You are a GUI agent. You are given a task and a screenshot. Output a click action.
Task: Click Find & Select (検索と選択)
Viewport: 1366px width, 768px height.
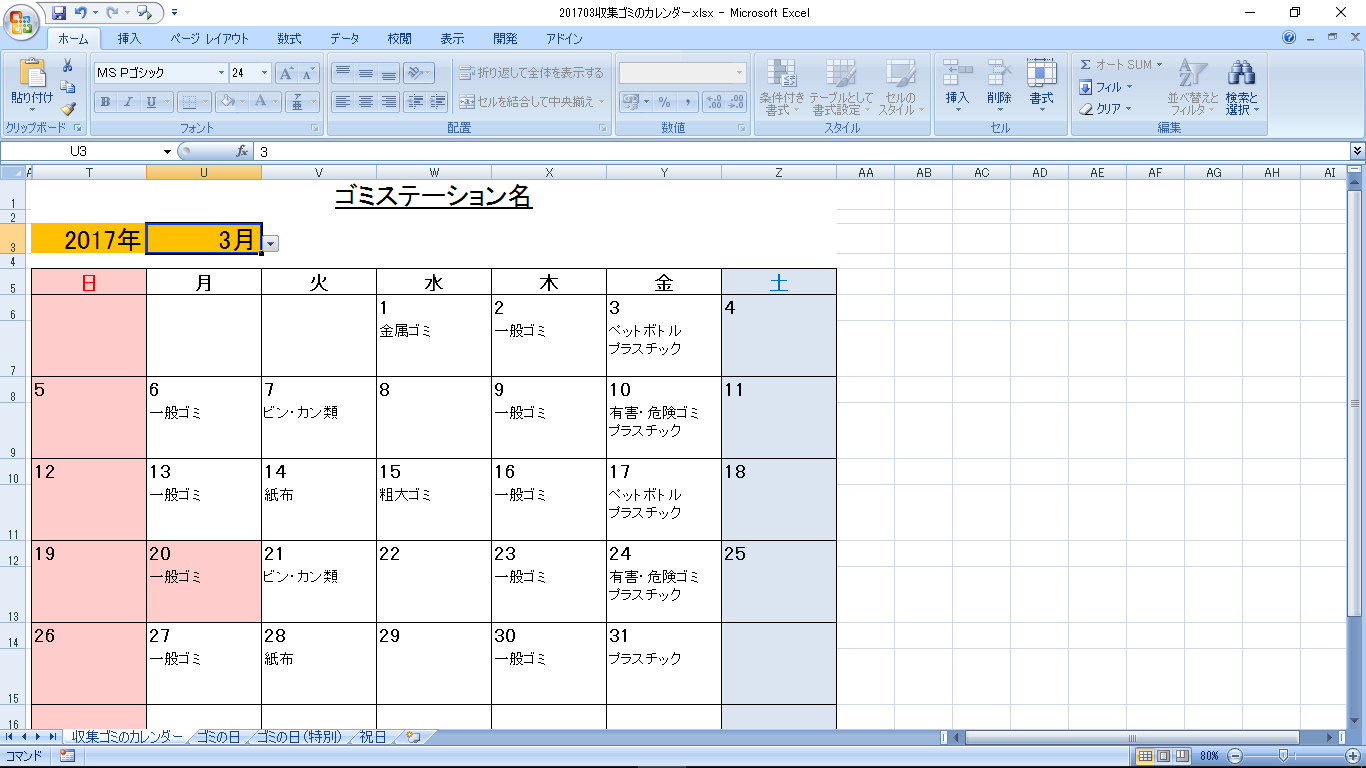[1242, 86]
